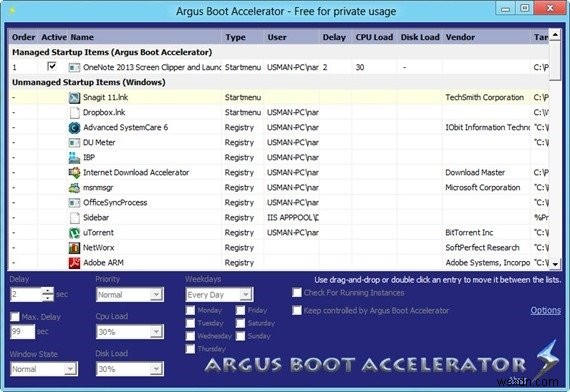The height and width of the screenshot is (392, 570).
Task: Click the DU Meter entry icon
Action: [x=74, y=143]
